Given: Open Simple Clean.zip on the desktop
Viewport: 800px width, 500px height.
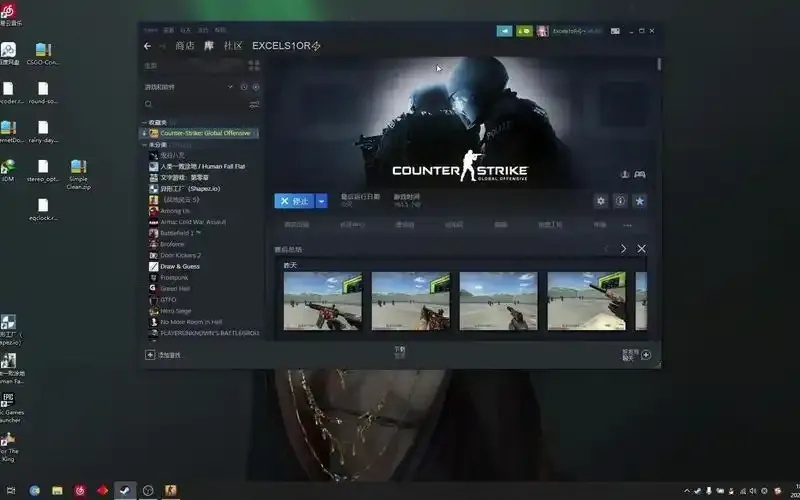Looking at the screenshot, I should tap(79, 174).
